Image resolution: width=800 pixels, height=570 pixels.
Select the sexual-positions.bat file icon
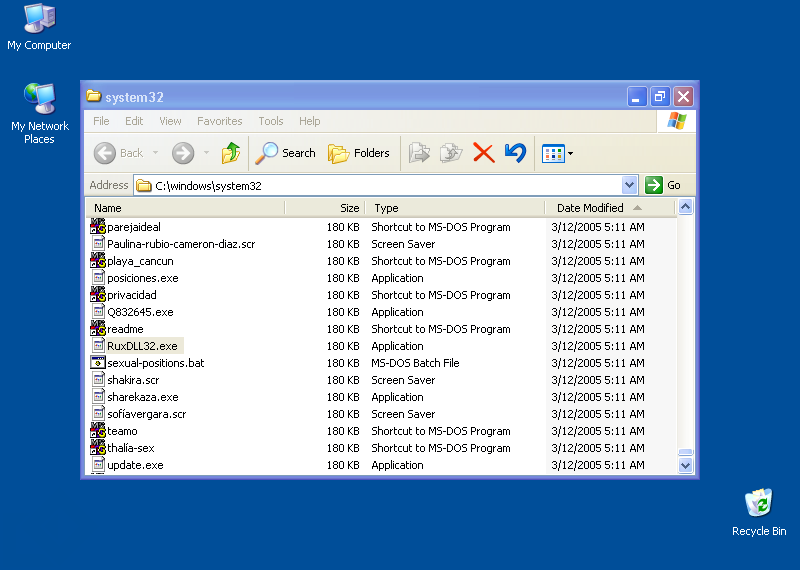[97, 362]
